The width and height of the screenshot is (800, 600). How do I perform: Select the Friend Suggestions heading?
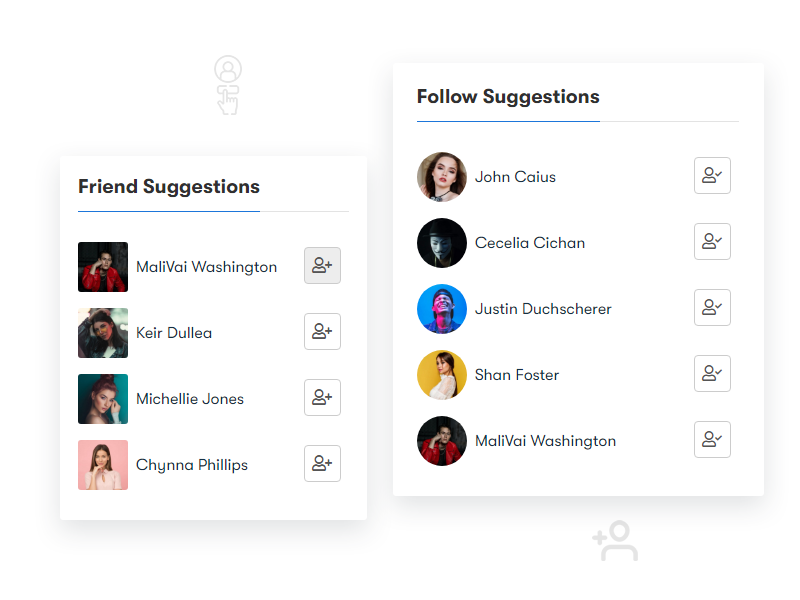(169, 187)
